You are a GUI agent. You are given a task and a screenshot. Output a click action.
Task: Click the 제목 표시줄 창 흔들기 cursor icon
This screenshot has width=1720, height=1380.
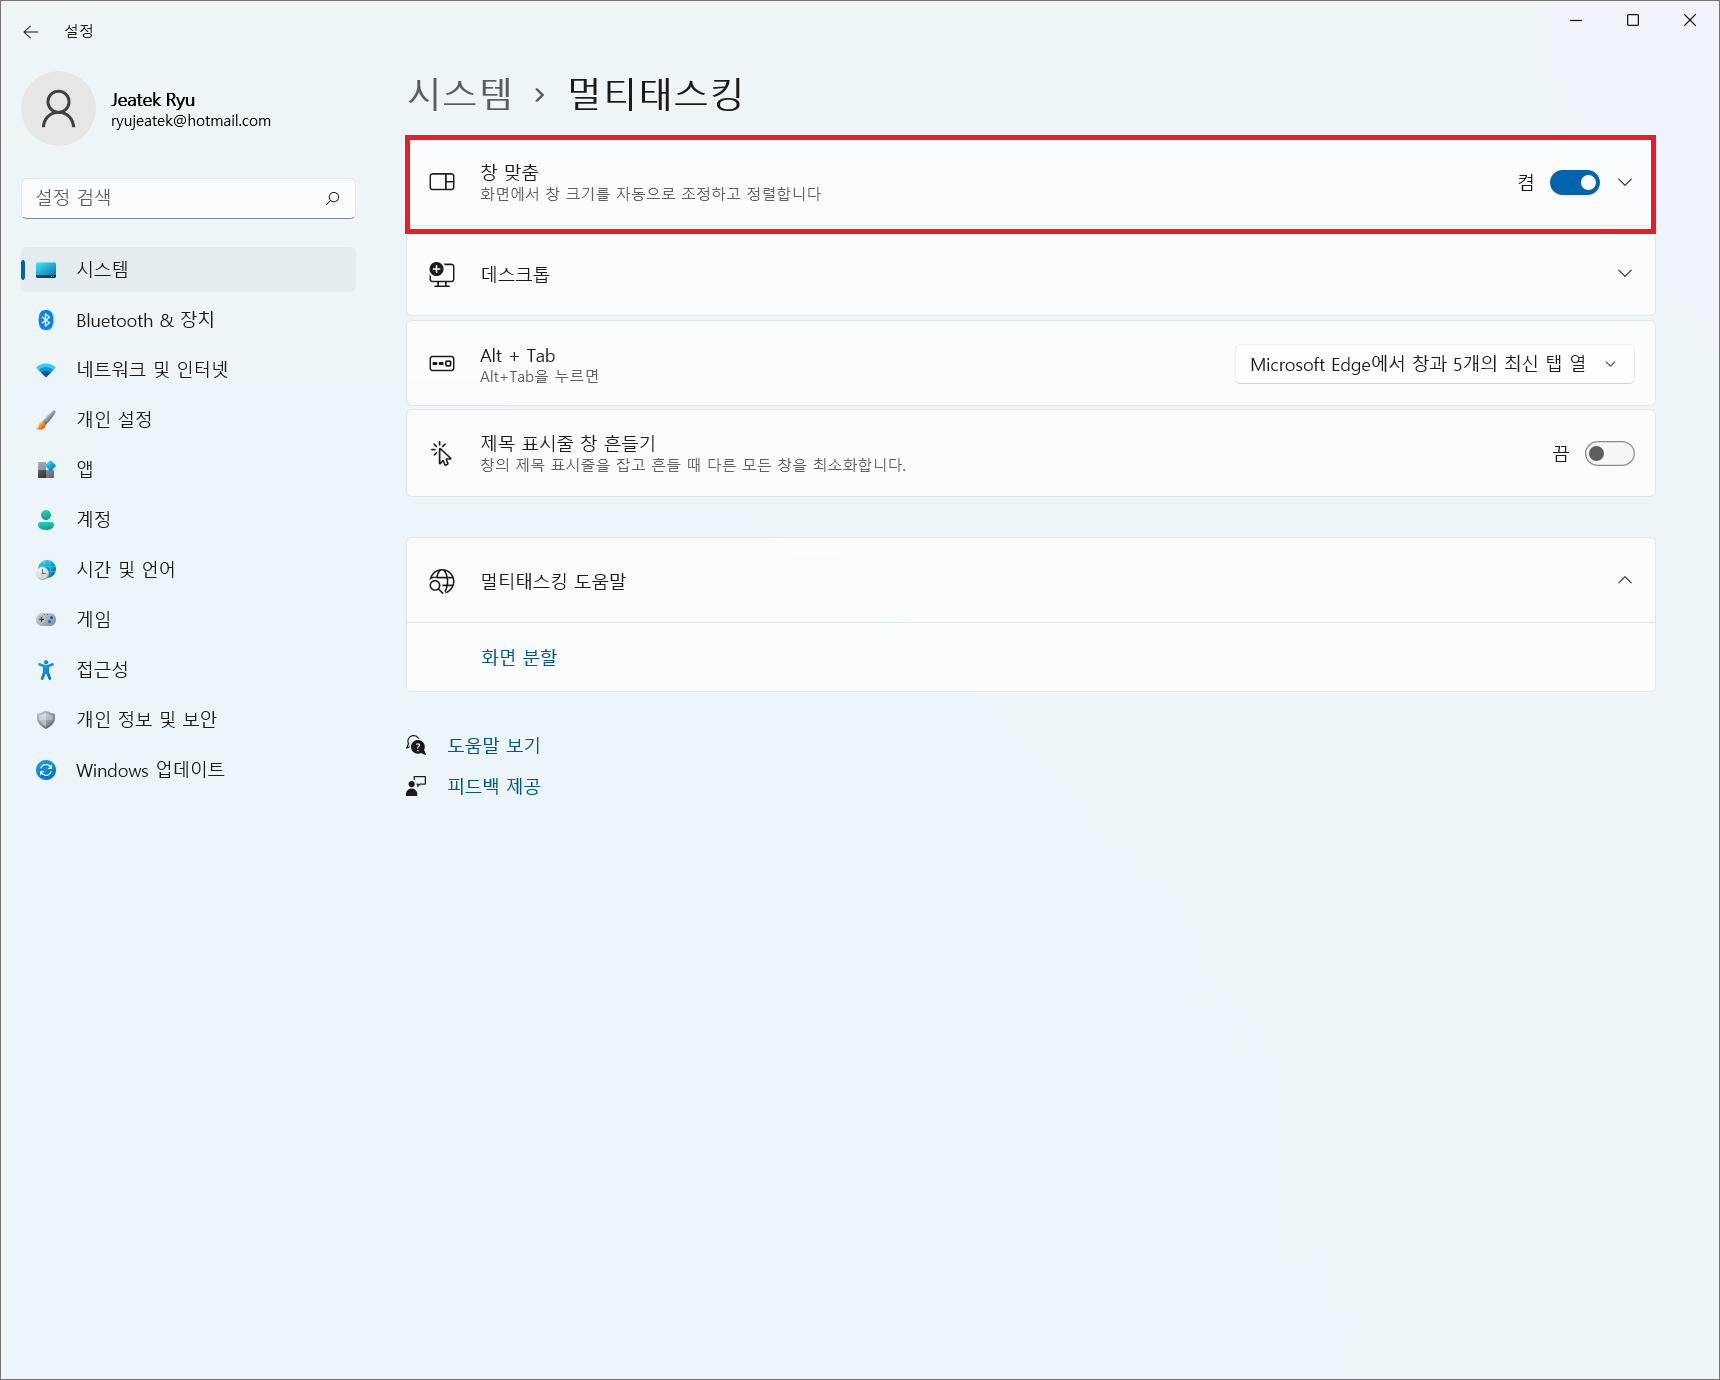pyautogui.click(x=442, y=454)
